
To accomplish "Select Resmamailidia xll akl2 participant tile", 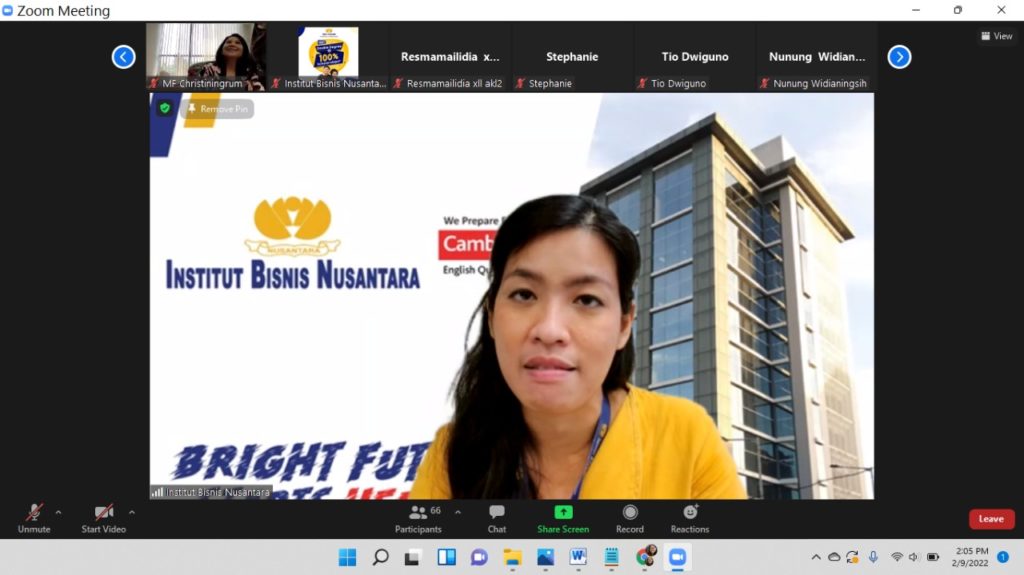I will 450,57.
